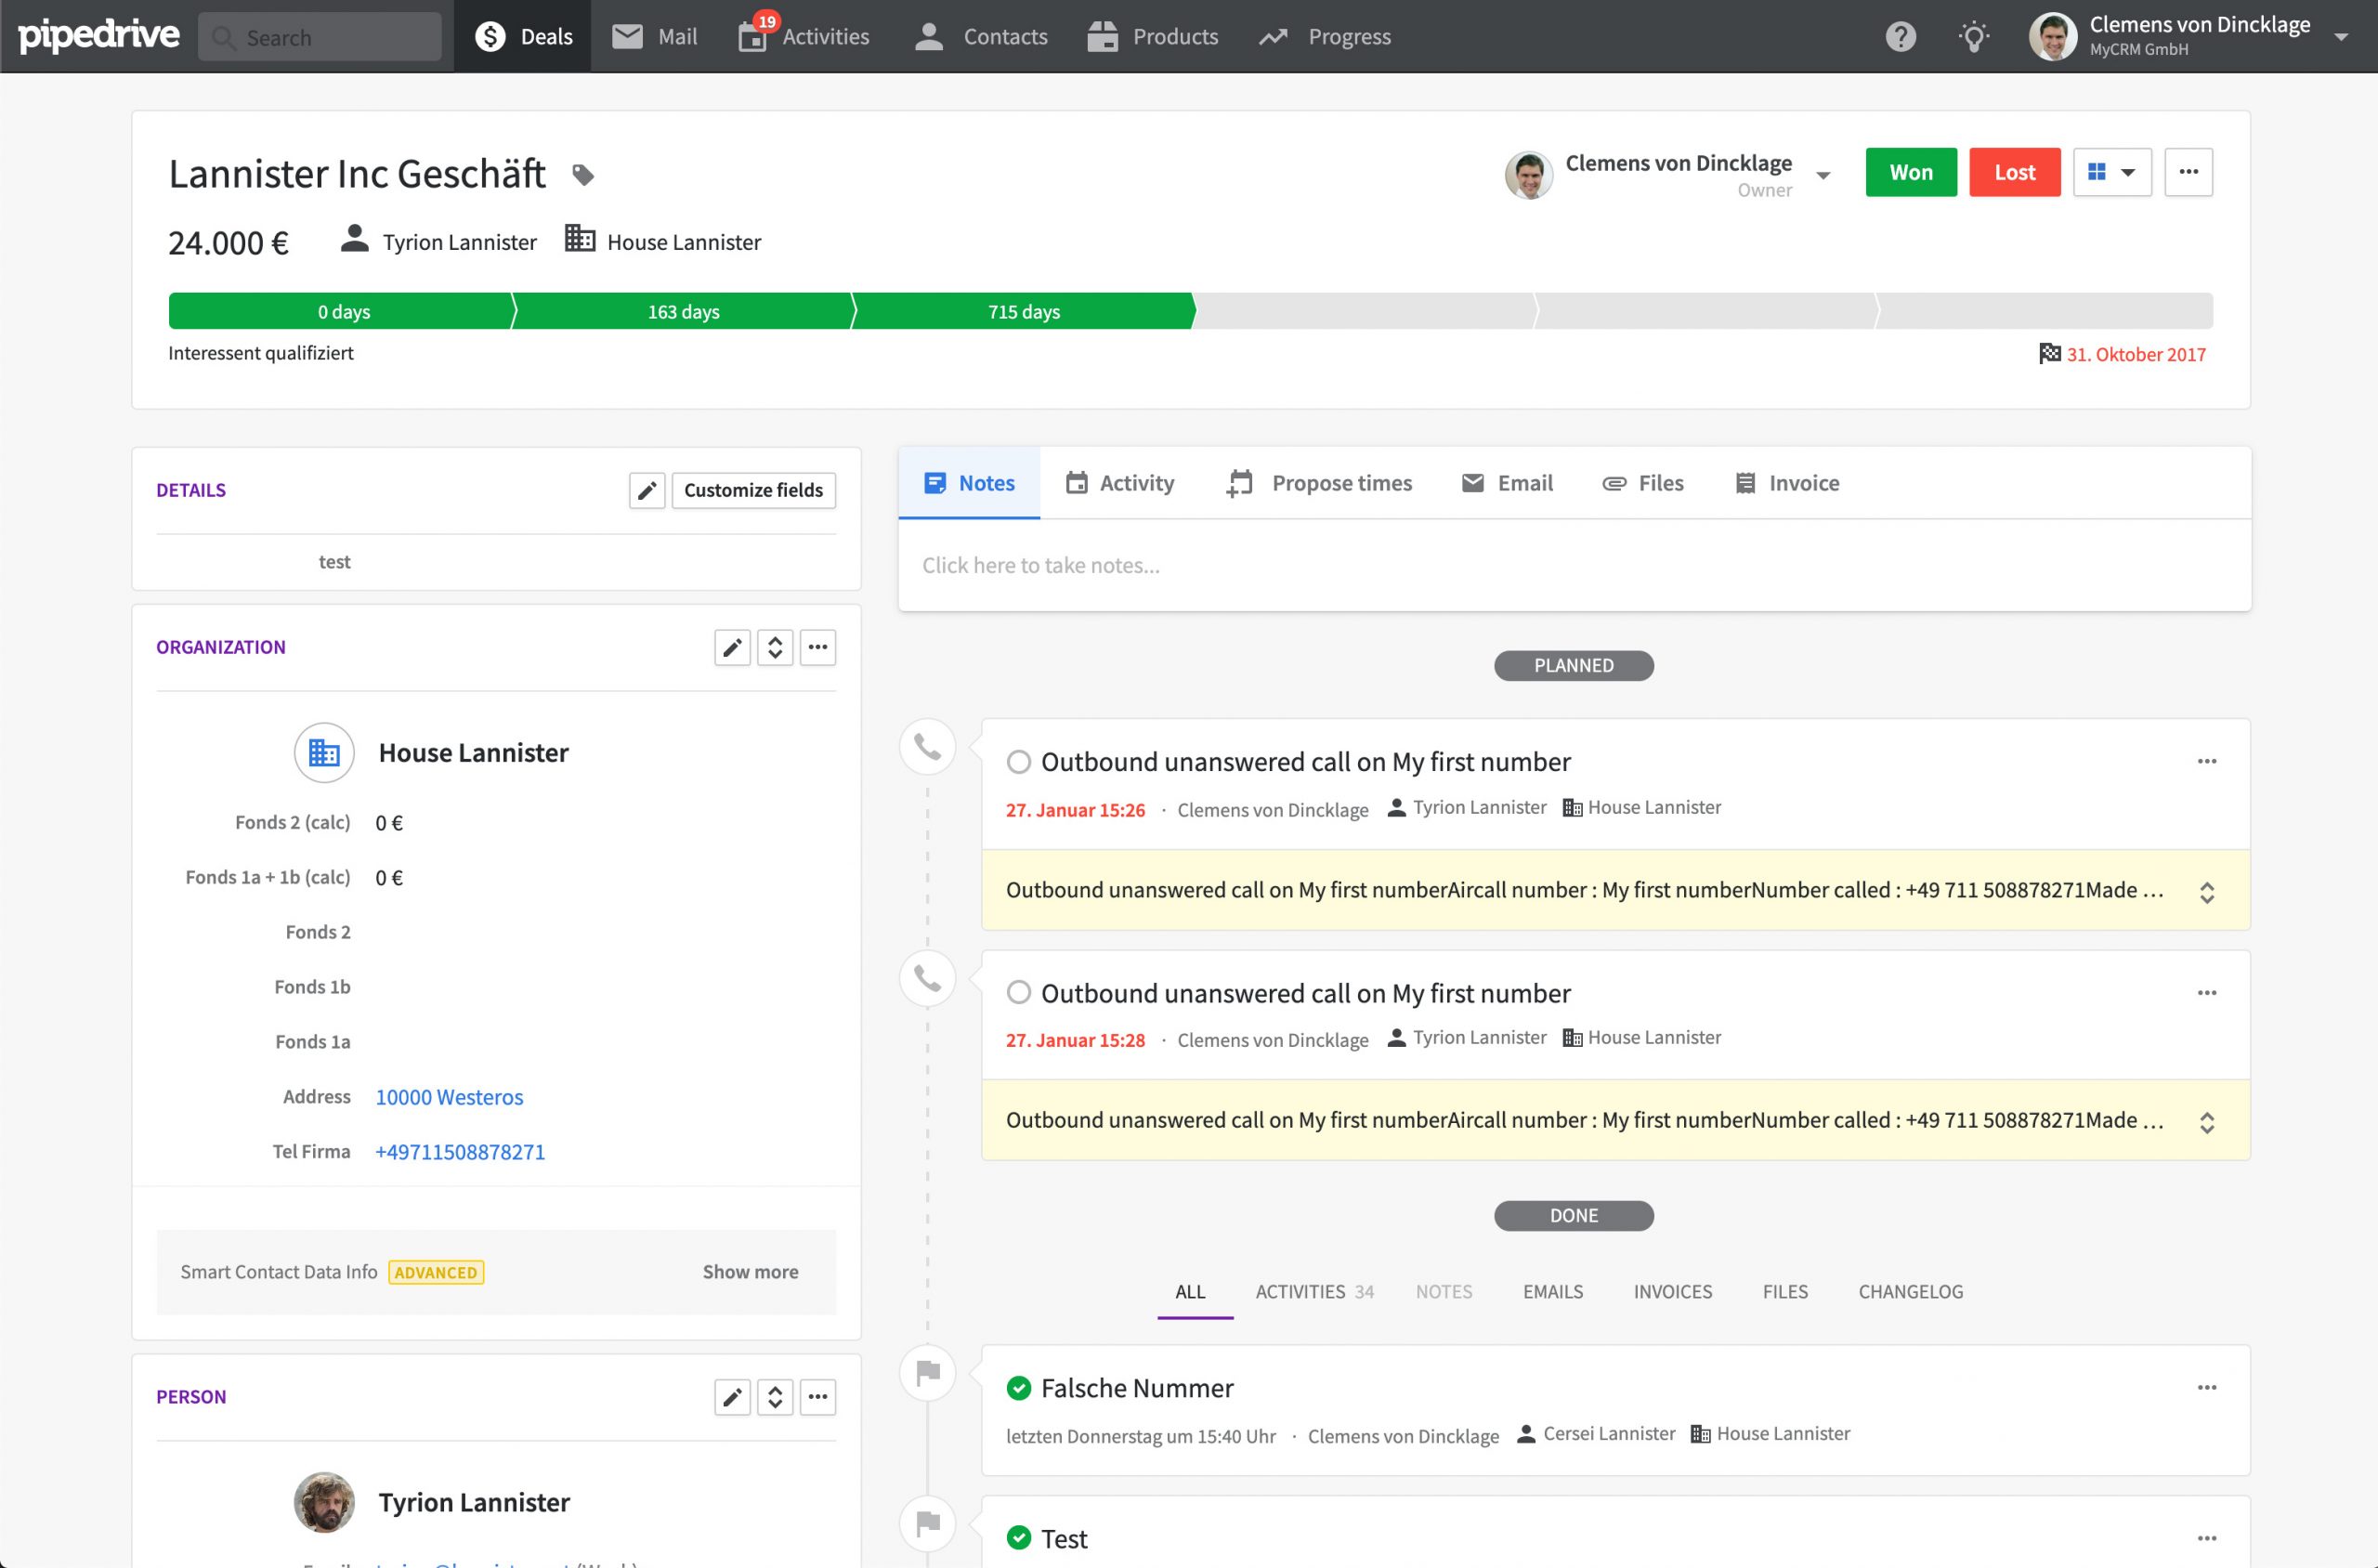Expand the grid view dropdown button
This screenshot has height=1568, width=2378.
(2111, 172)
